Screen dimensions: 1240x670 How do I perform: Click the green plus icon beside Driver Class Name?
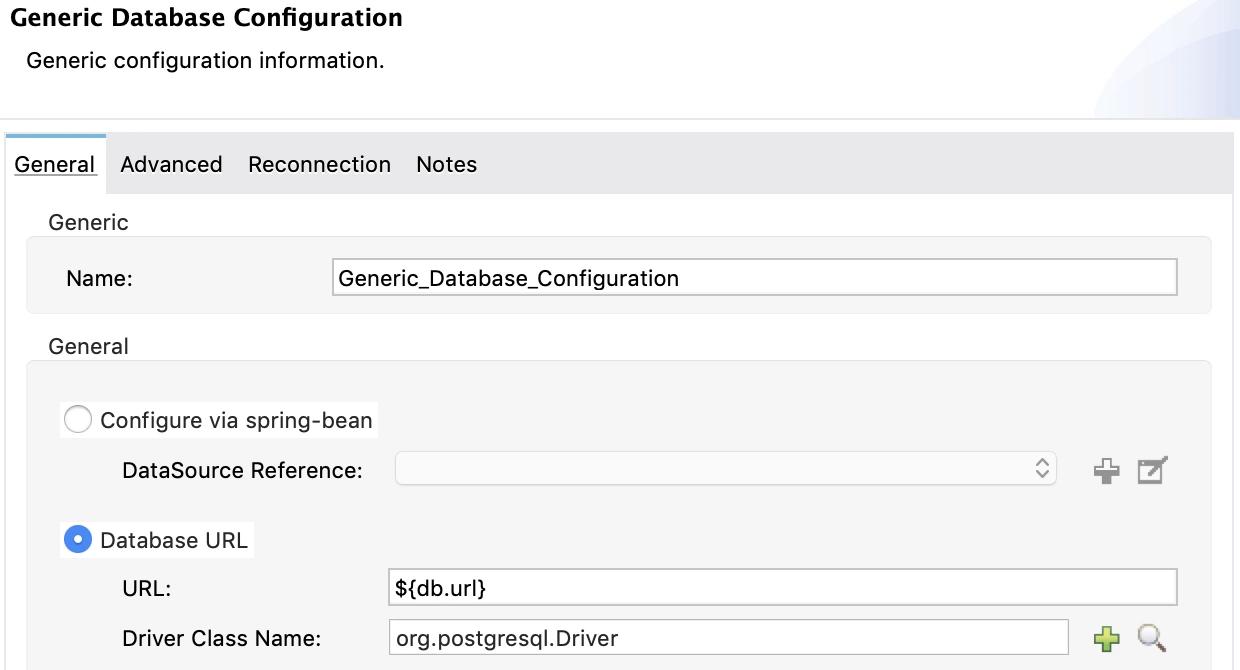pyautogui.click(x=1106, y=638)
